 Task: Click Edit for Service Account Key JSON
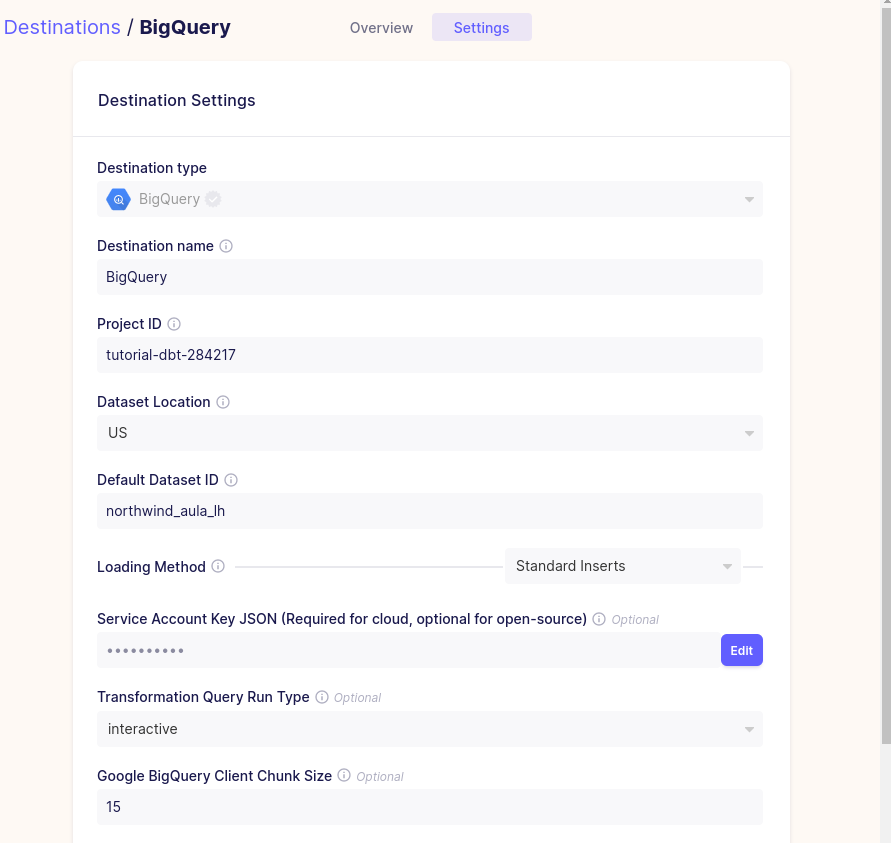(x=742, y=650)
